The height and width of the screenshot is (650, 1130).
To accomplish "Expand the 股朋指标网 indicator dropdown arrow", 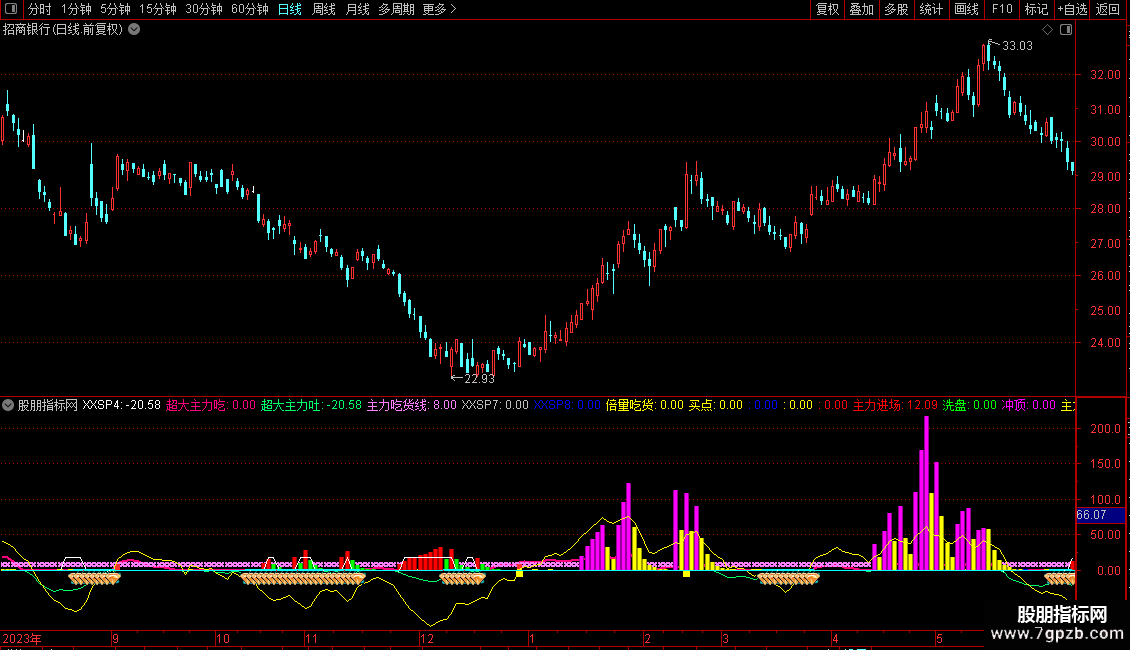I will 9,406.
